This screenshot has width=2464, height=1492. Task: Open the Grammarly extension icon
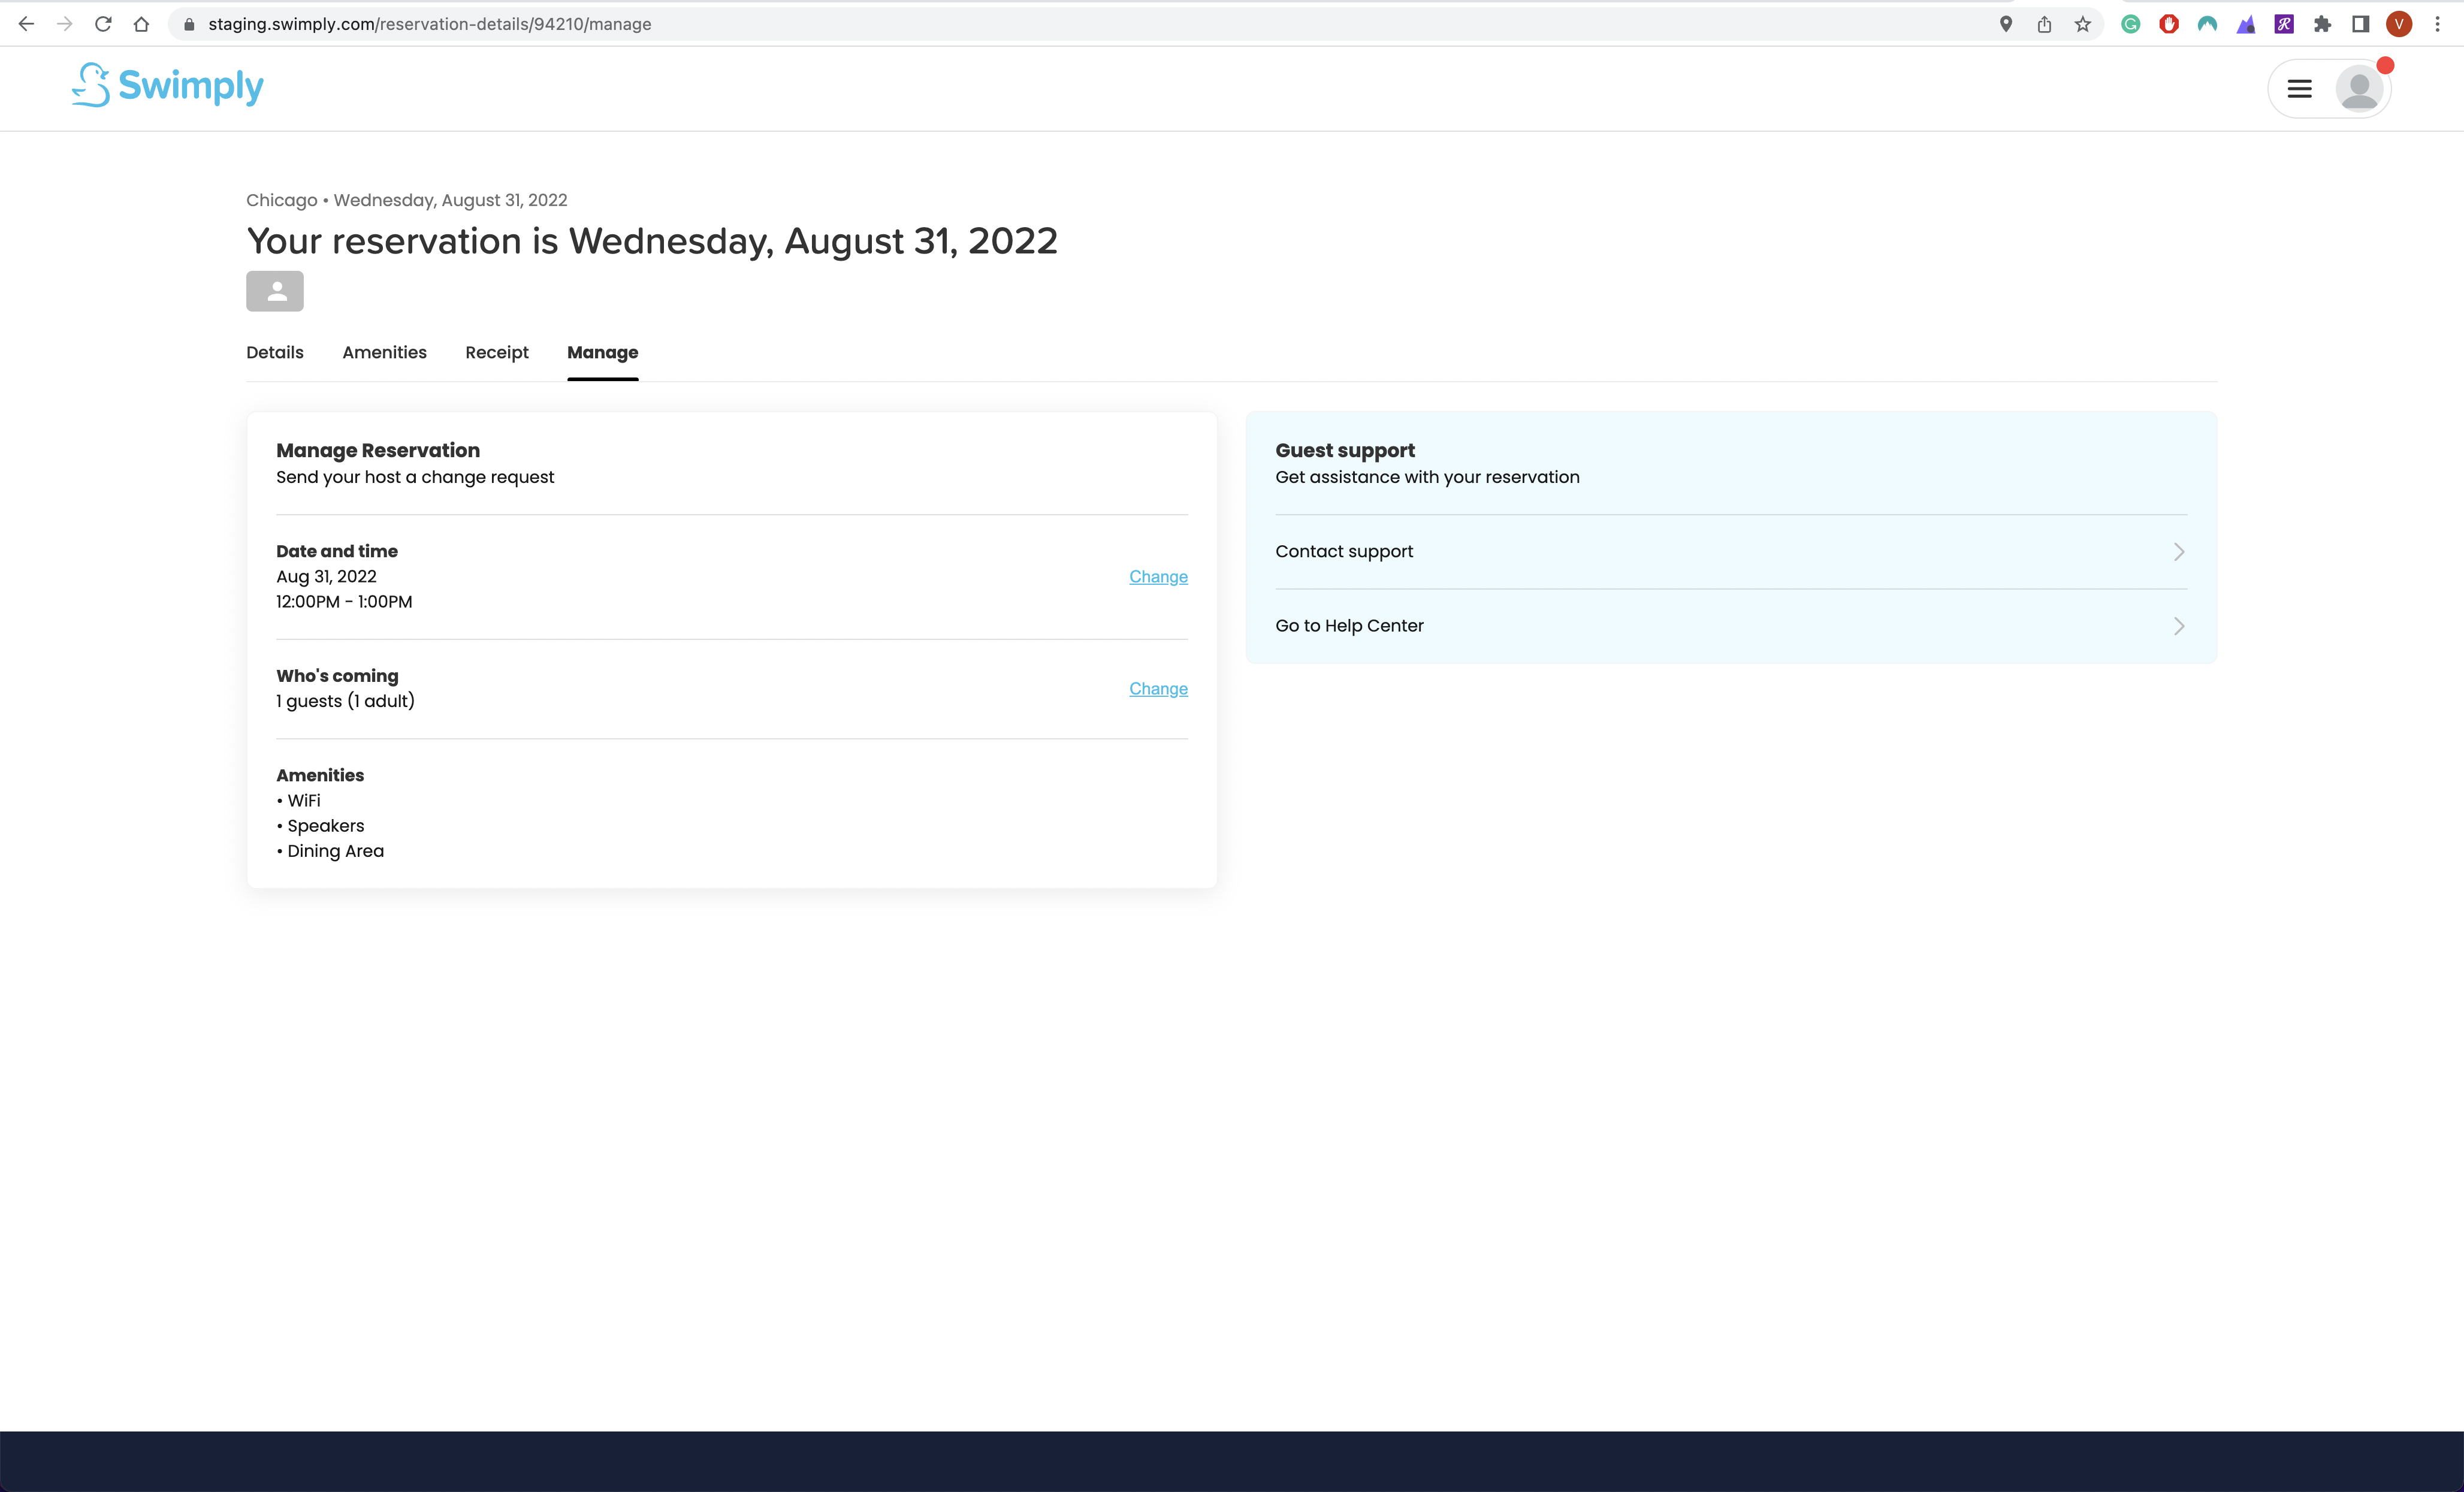(x=2130, y=24)
